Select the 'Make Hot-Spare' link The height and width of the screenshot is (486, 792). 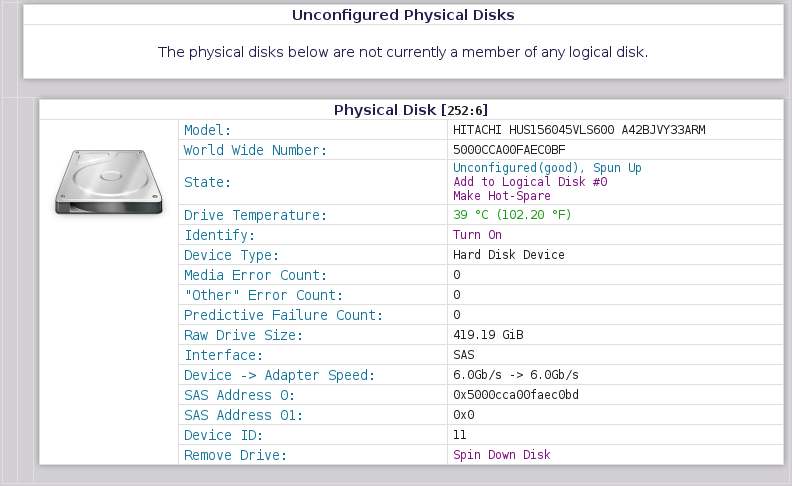pyautogui.click(x=501, y=196)
